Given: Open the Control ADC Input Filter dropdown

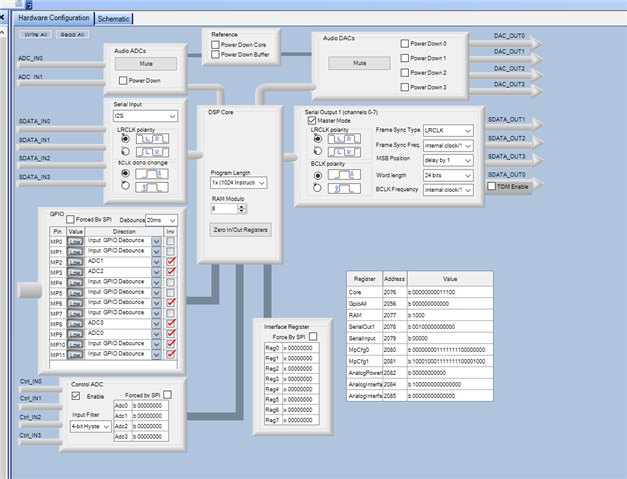Looking at the screenshot, I should [91, 426].
